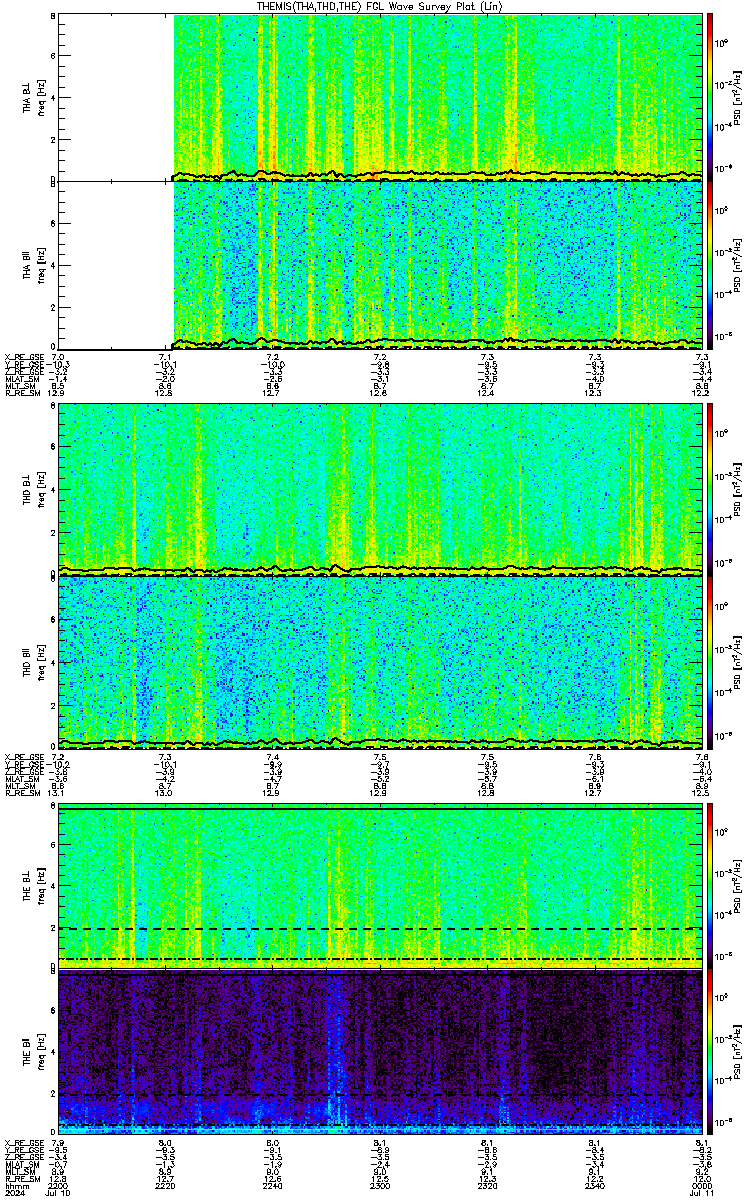Click the 0000 time tick label
Screen dimensions: 750x1200
coord(701,1185)
